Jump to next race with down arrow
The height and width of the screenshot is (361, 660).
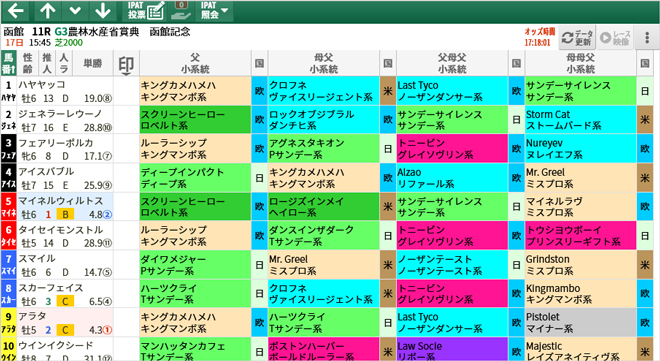tap(102, 11)
